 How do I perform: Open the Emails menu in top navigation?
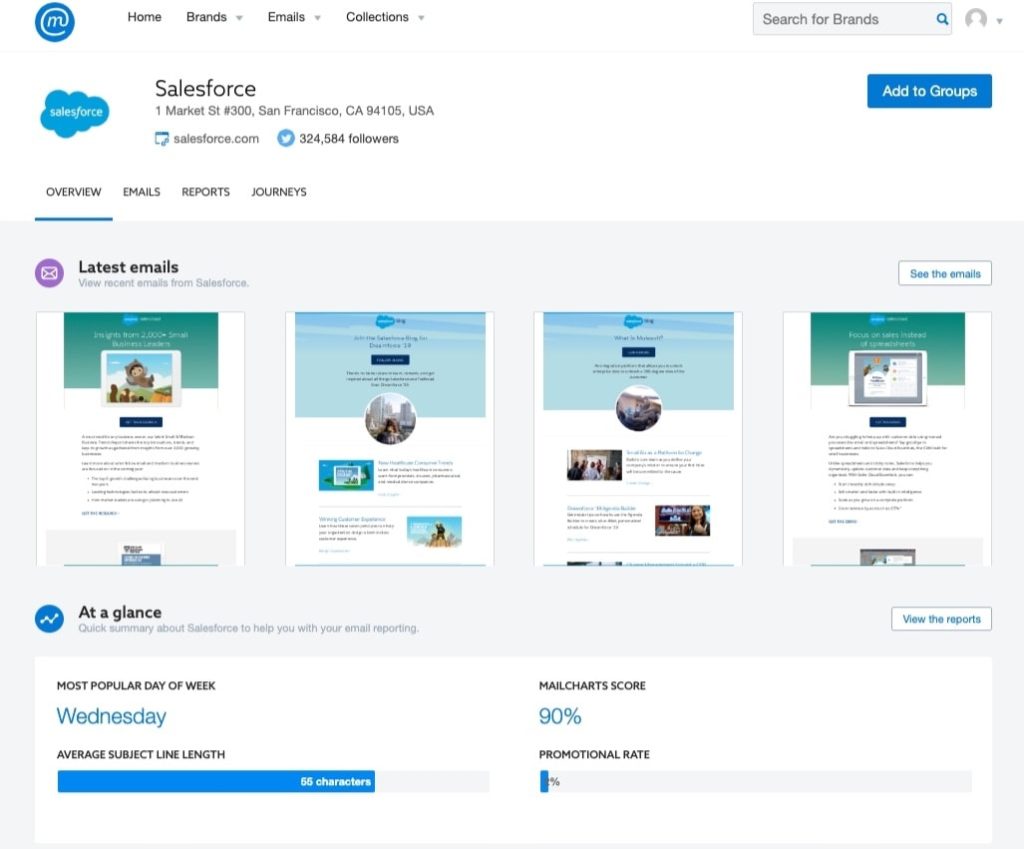pos(286,17)
